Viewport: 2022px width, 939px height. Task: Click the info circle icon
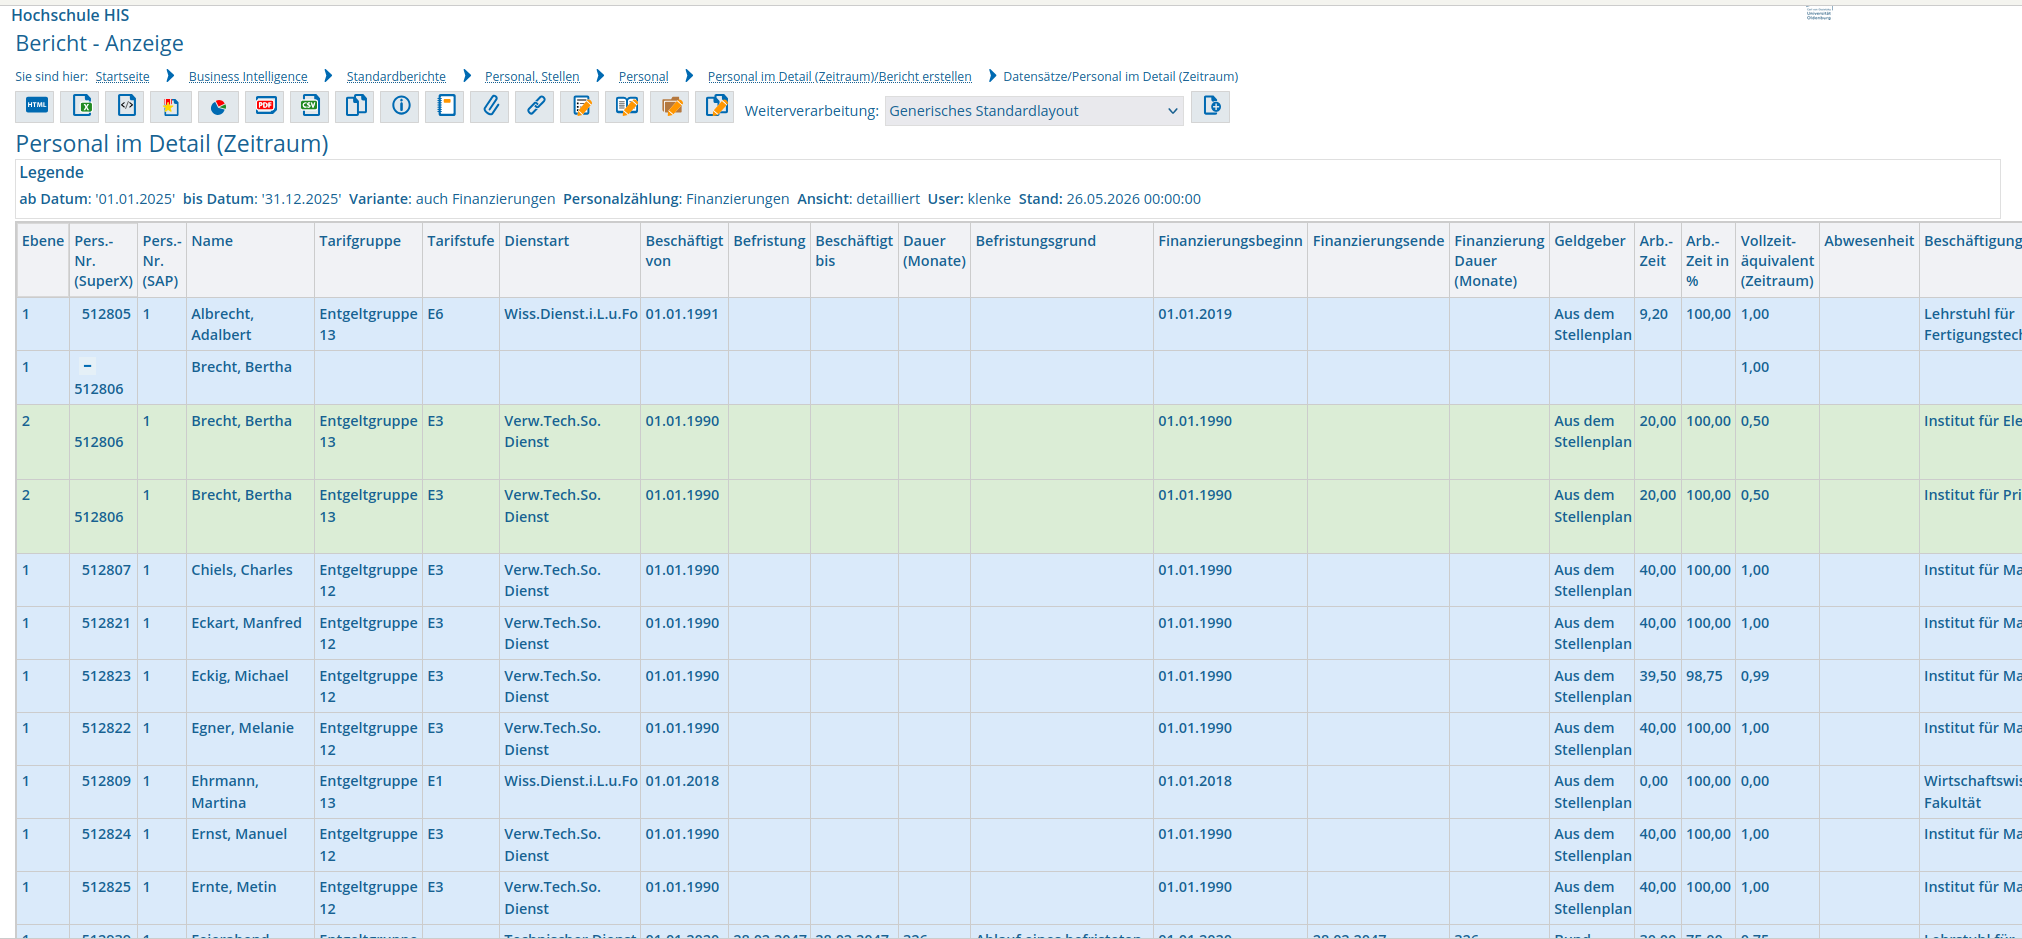pyautogui.click(x=401, y=106)
